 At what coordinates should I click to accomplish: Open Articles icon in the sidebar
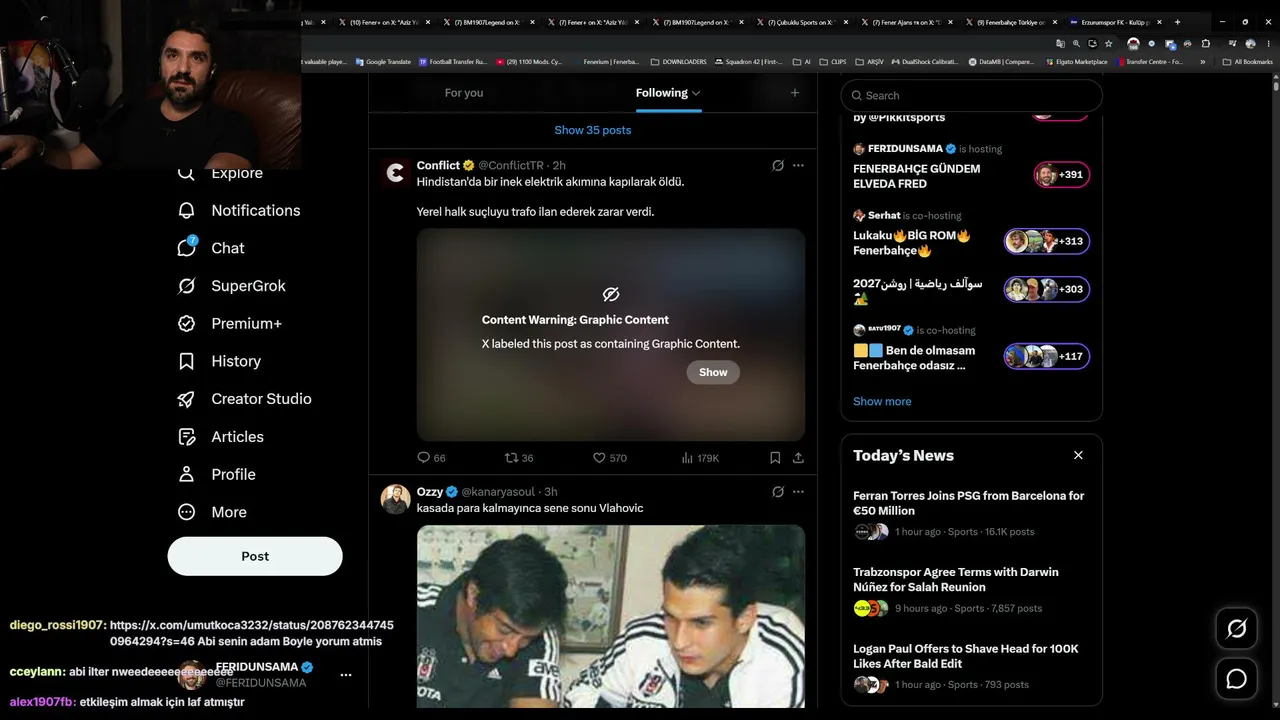click(x=186, y=437)
